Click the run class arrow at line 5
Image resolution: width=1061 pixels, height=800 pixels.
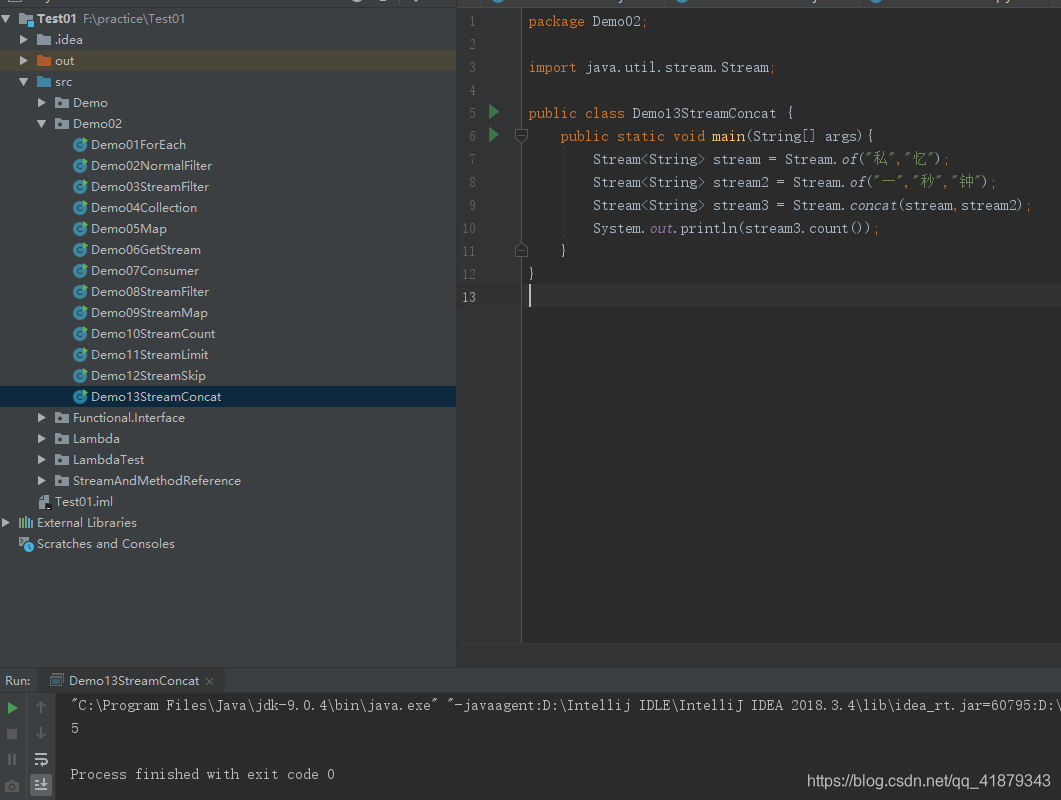pos(492,113)
